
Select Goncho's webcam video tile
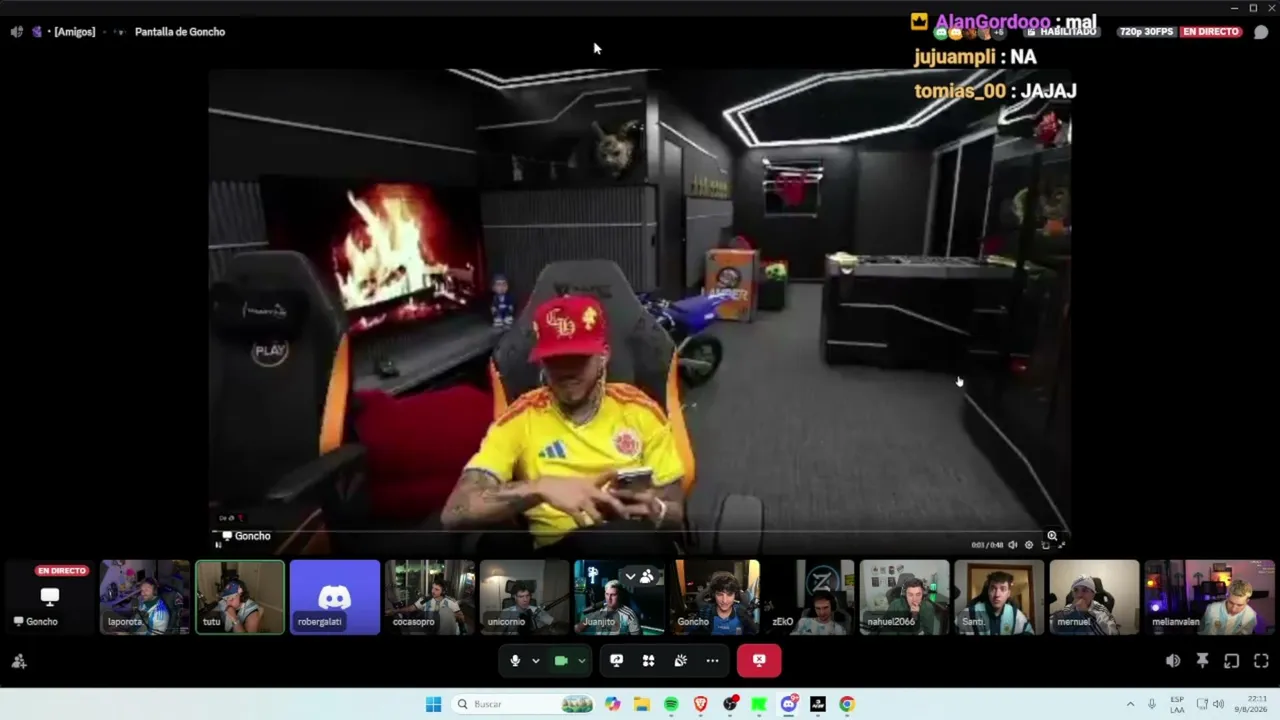coord(715,597)
